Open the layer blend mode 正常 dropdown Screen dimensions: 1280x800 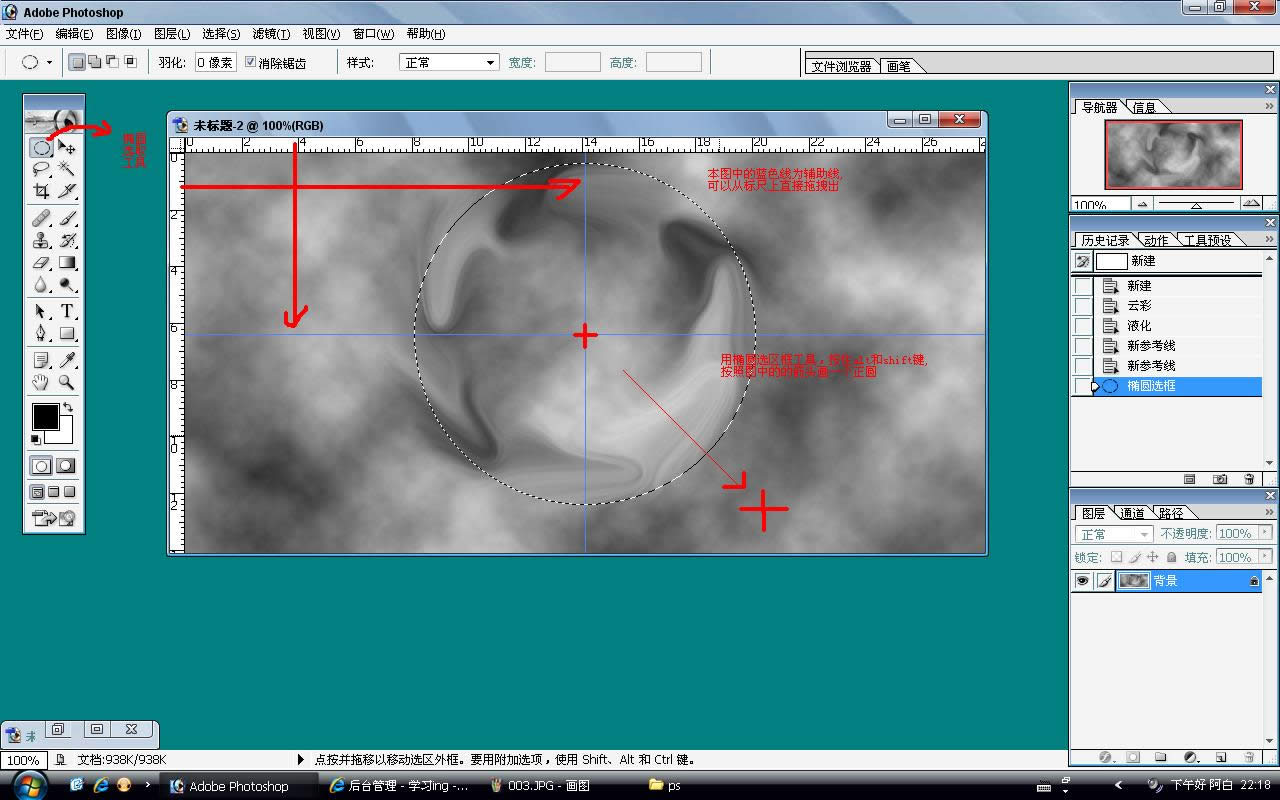pos(1114,534)
